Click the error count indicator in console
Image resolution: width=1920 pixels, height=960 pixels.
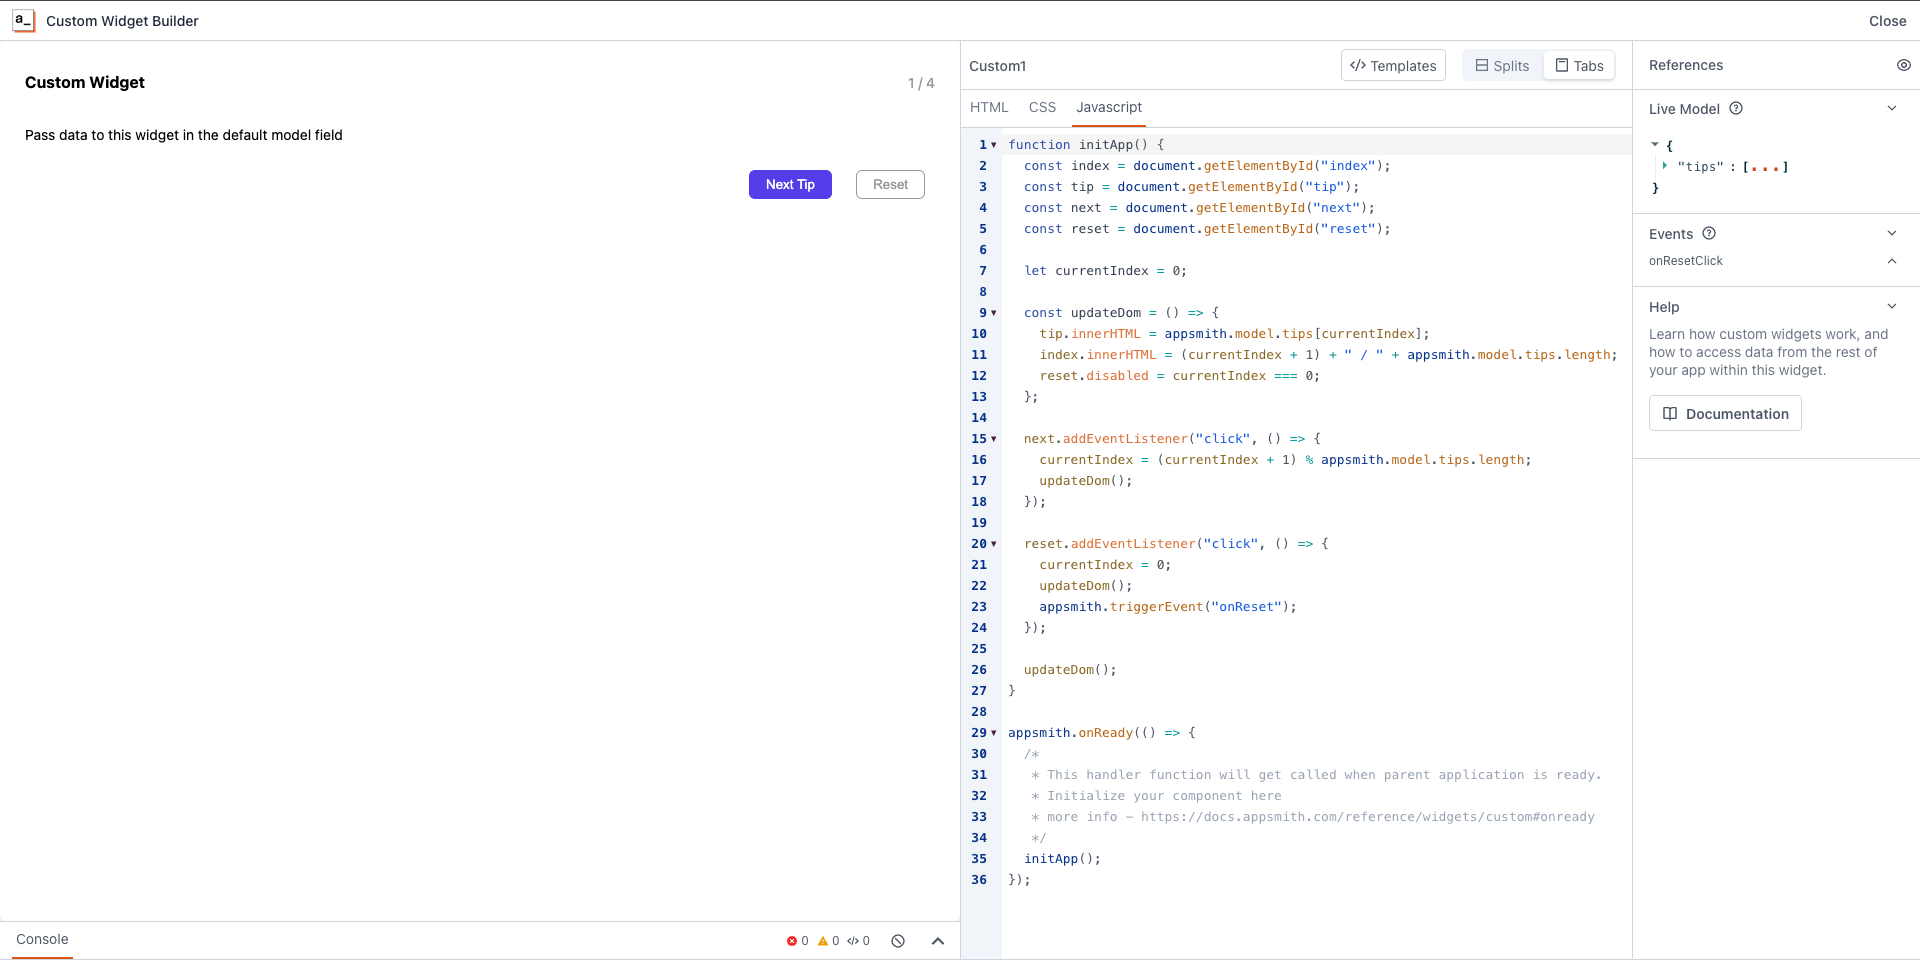[x=796, y=941]
